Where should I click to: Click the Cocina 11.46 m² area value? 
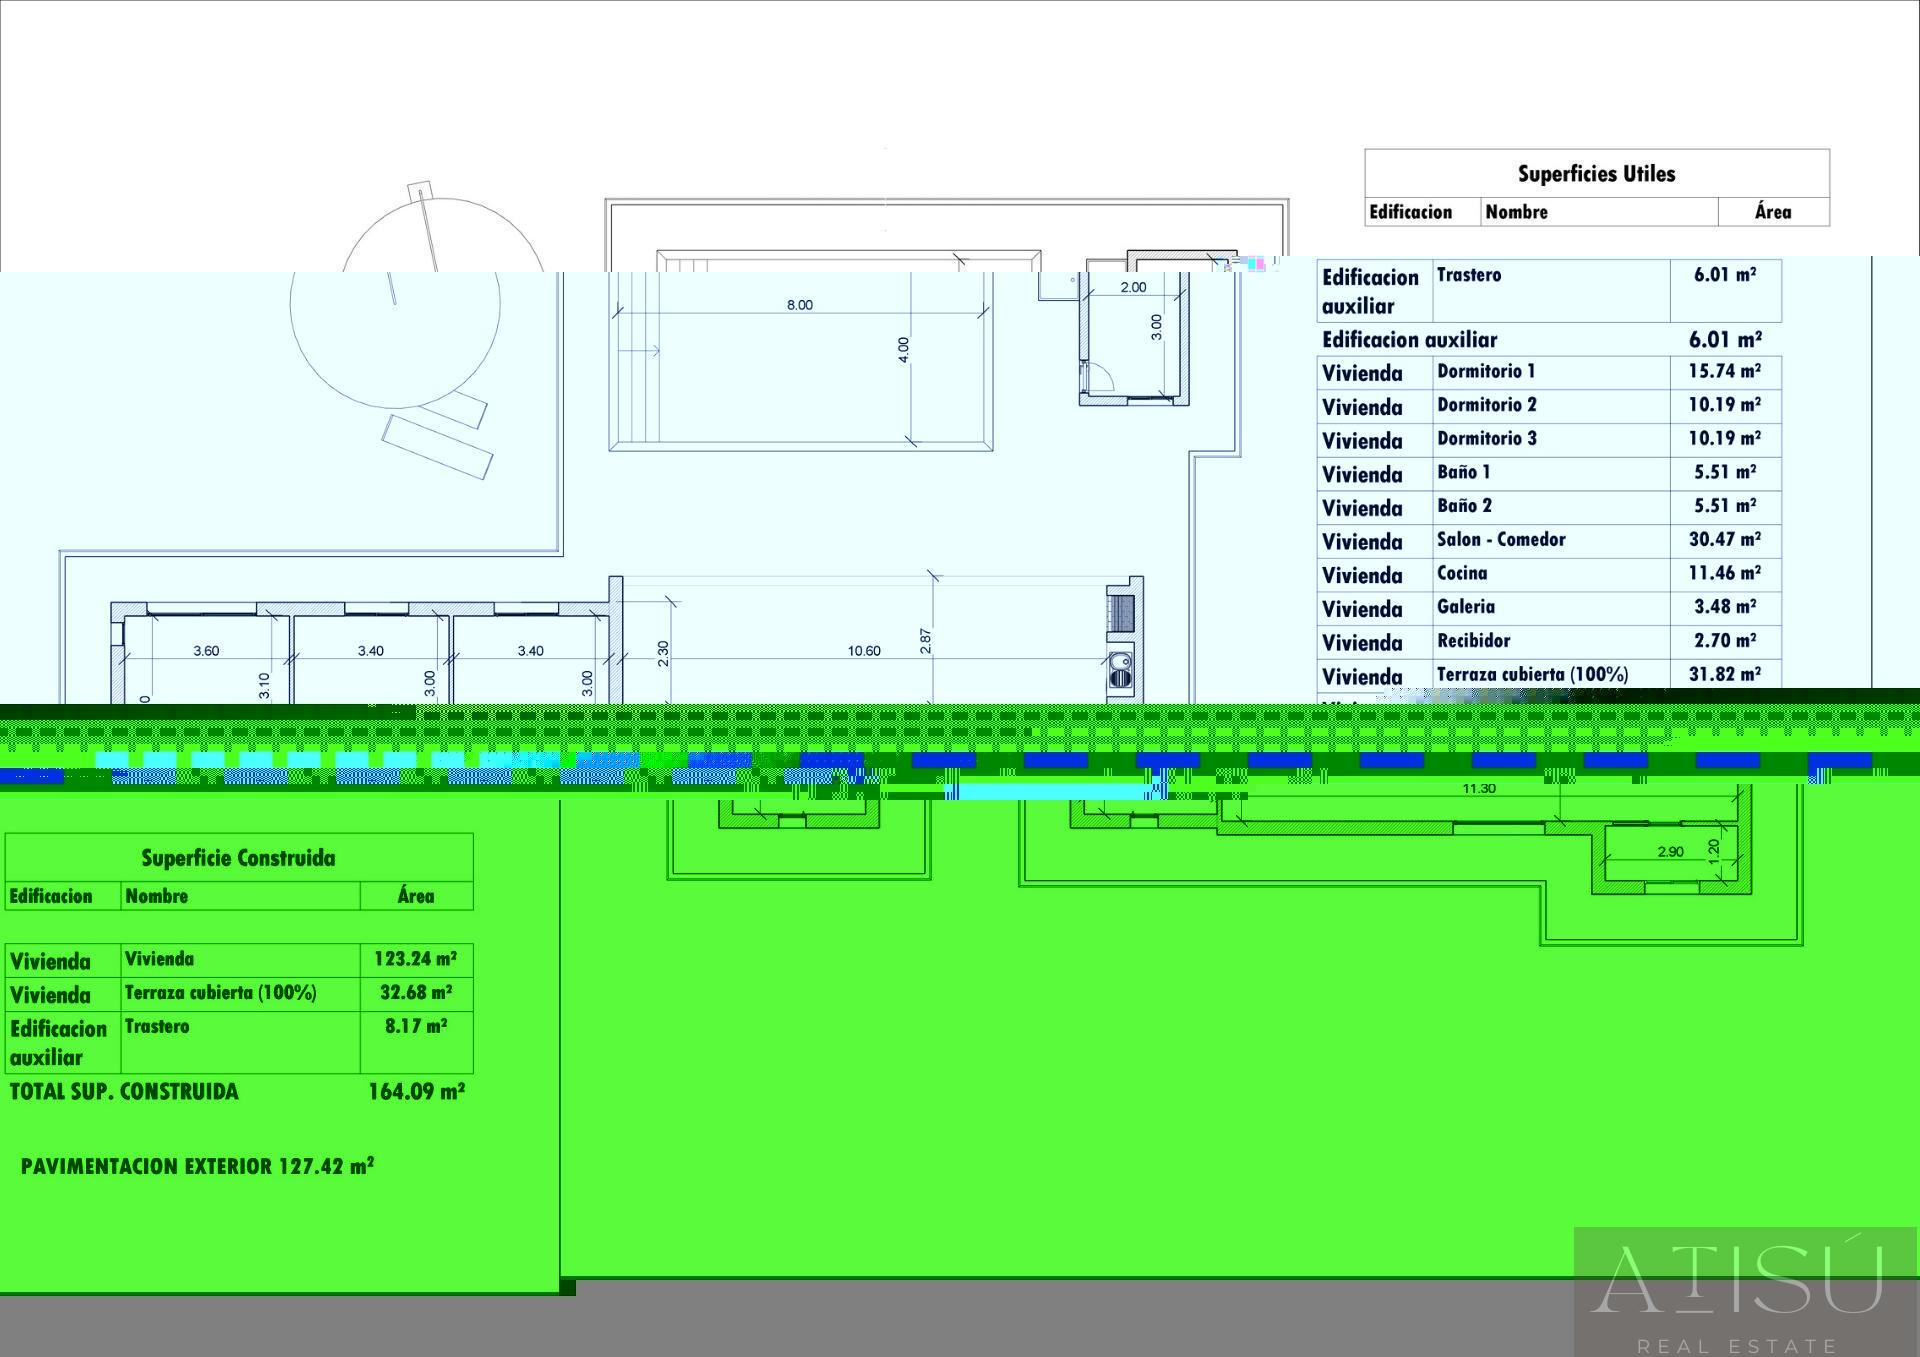pyautogui.click(x=1724, y=573)
